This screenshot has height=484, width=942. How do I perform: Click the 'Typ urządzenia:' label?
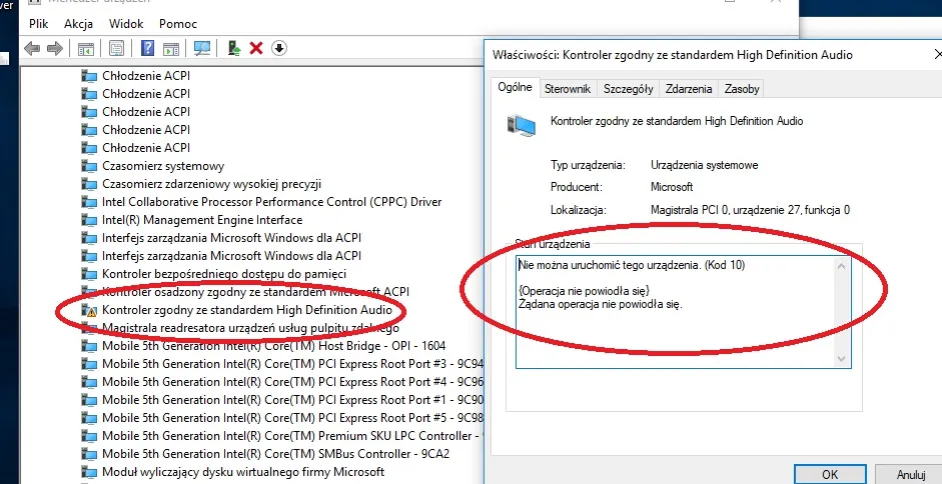[x=588, y=165]
